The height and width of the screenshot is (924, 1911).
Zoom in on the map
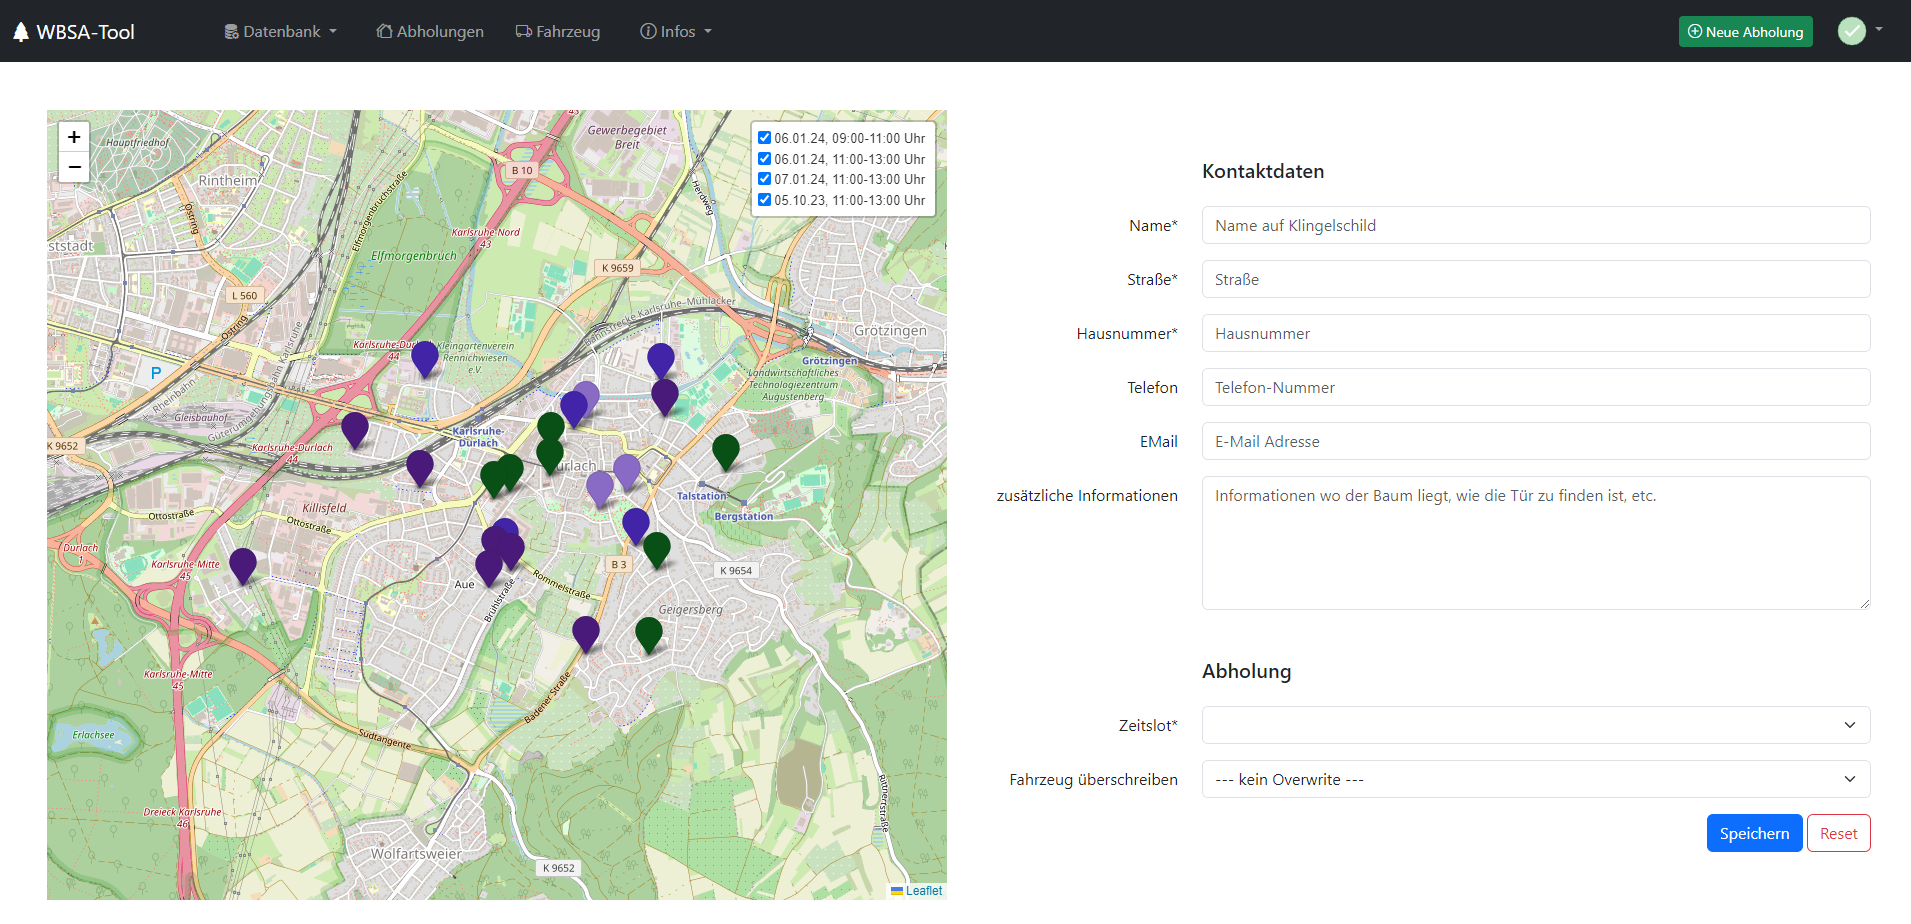coord(74,137)
